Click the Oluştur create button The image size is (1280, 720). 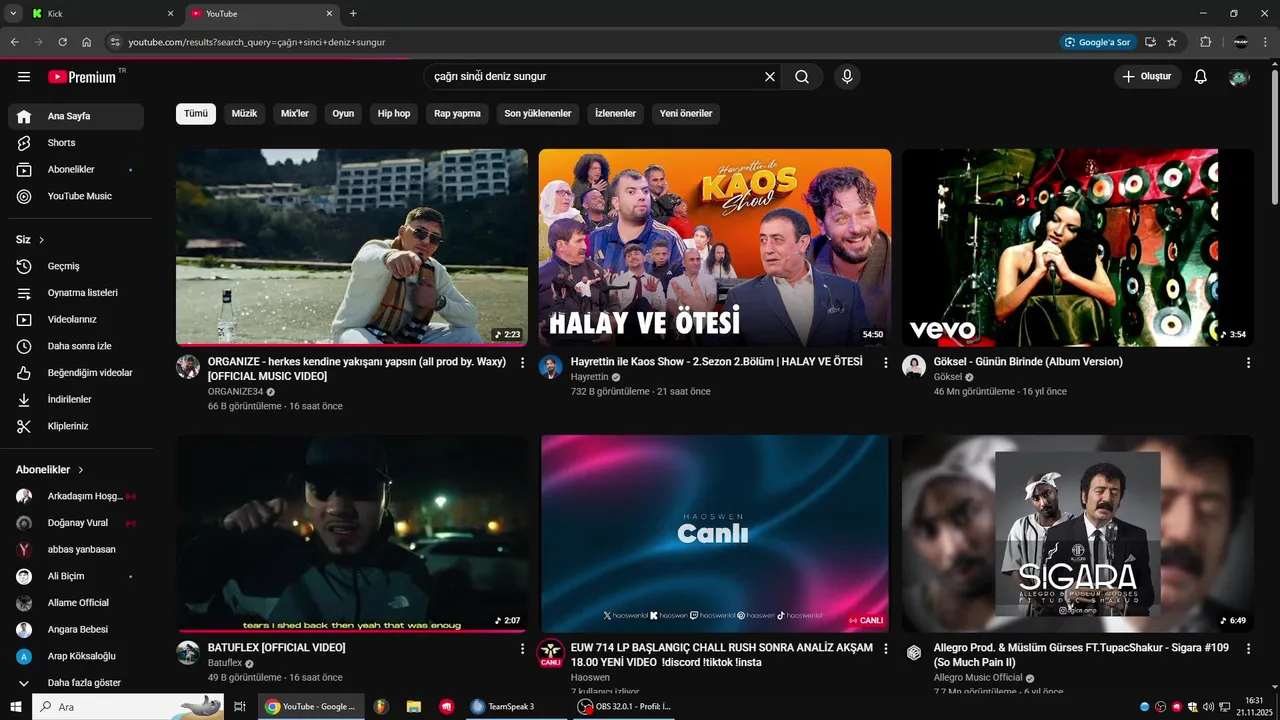pyautogui.click(x=1148, y=77)
